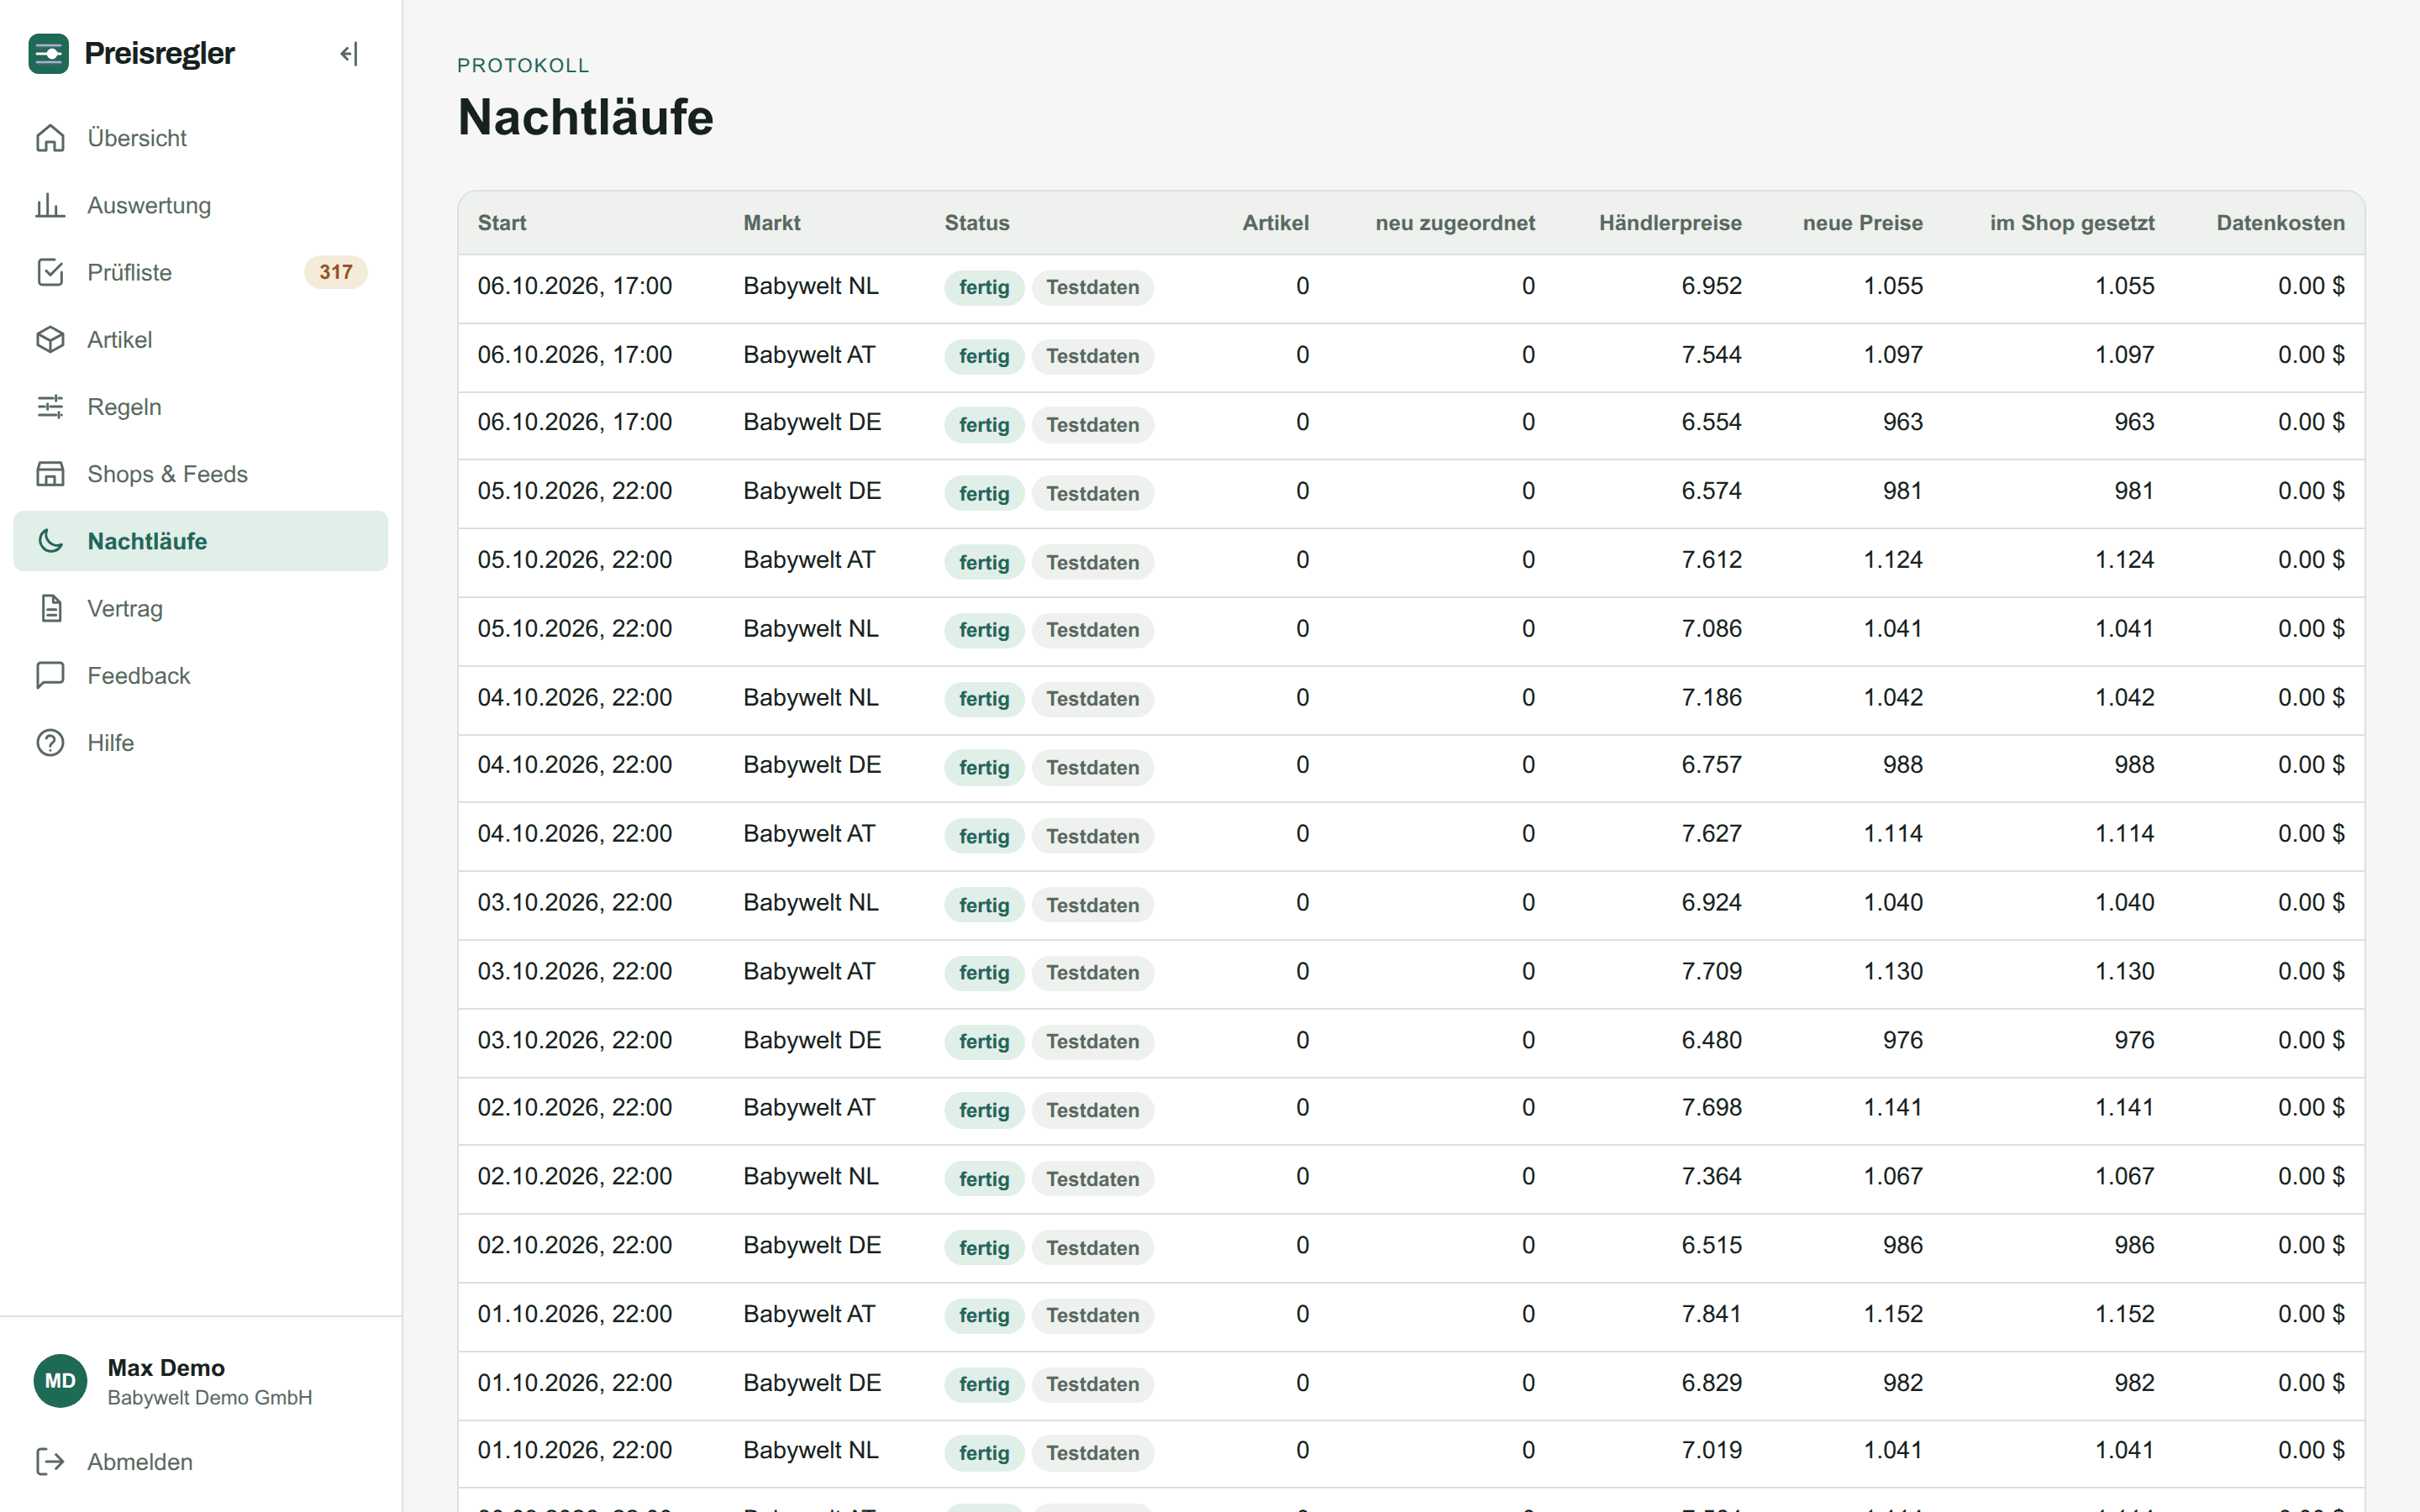Click the 'neu zugeordnet' column header
The height and width of the screenshot is (1512, 2420).
(x=1455, y=223)
